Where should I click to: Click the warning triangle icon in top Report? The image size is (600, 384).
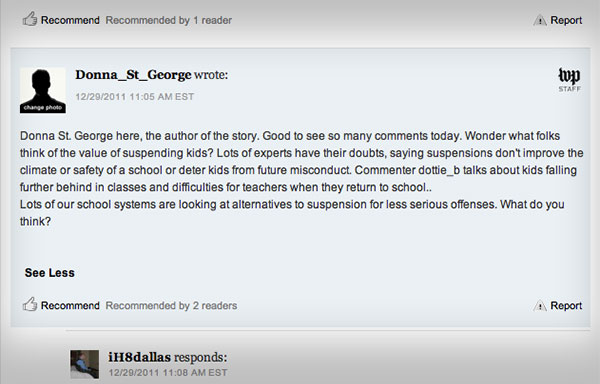[x=540, y=20]
